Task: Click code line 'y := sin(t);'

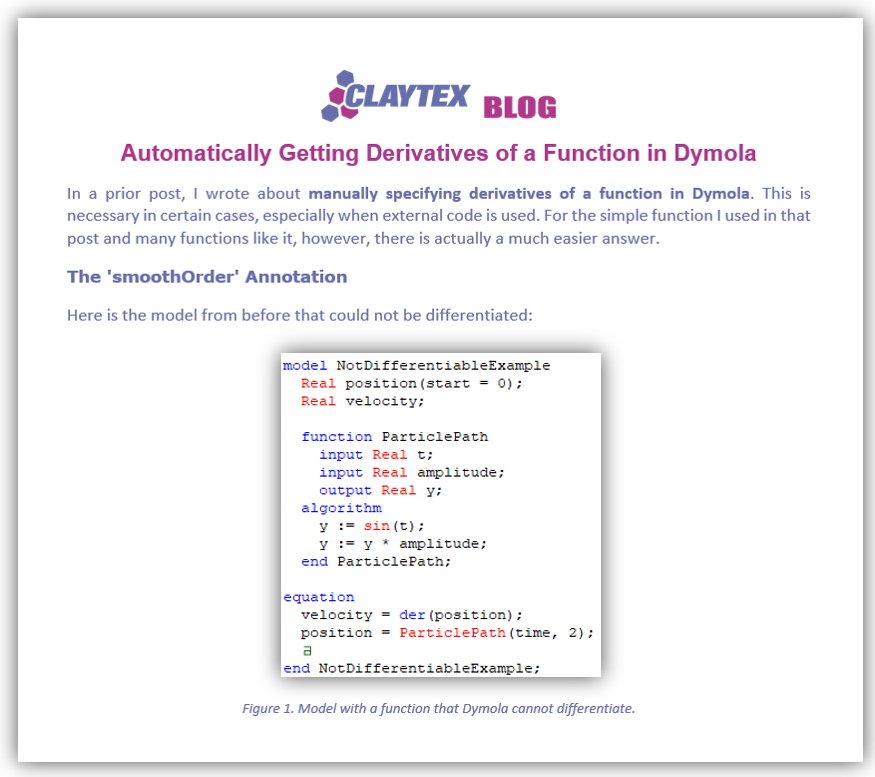Action: [372, 526]
